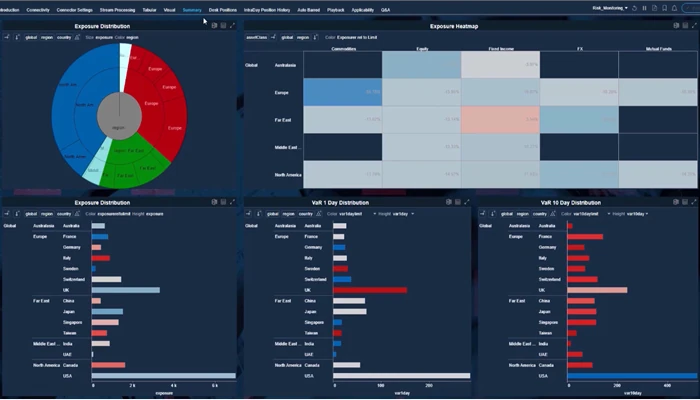Click the 'global' chip in sunburst toolbar

point(31,38)
